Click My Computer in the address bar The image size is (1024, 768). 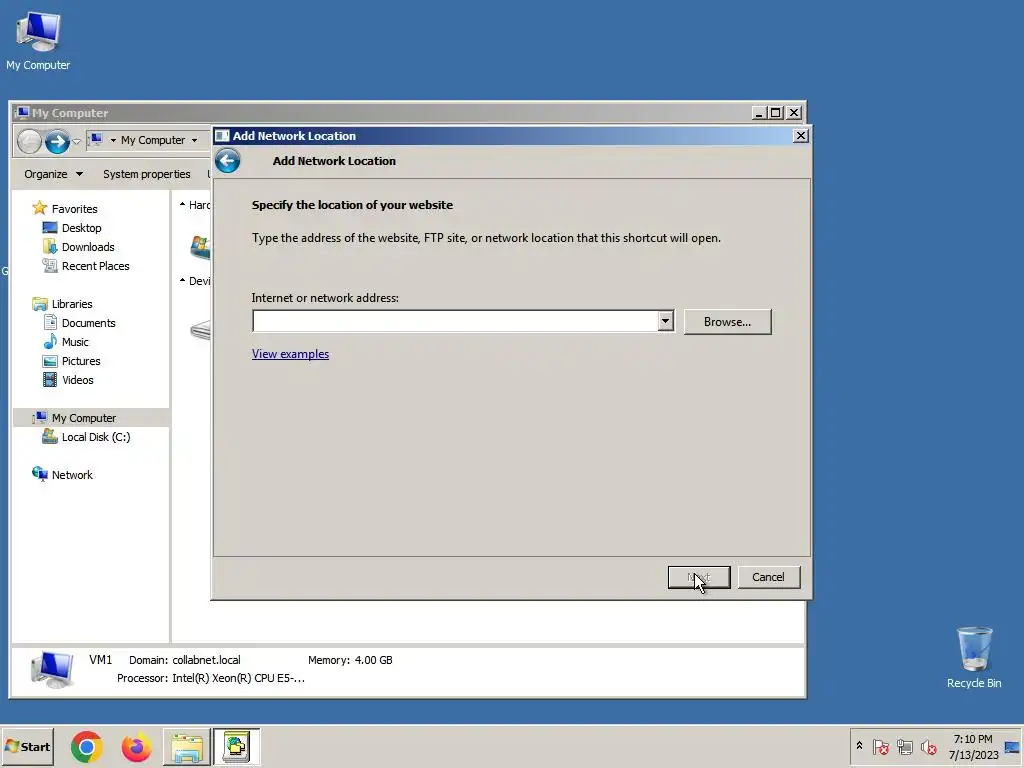pyautogui.click(x=153, y=140)
